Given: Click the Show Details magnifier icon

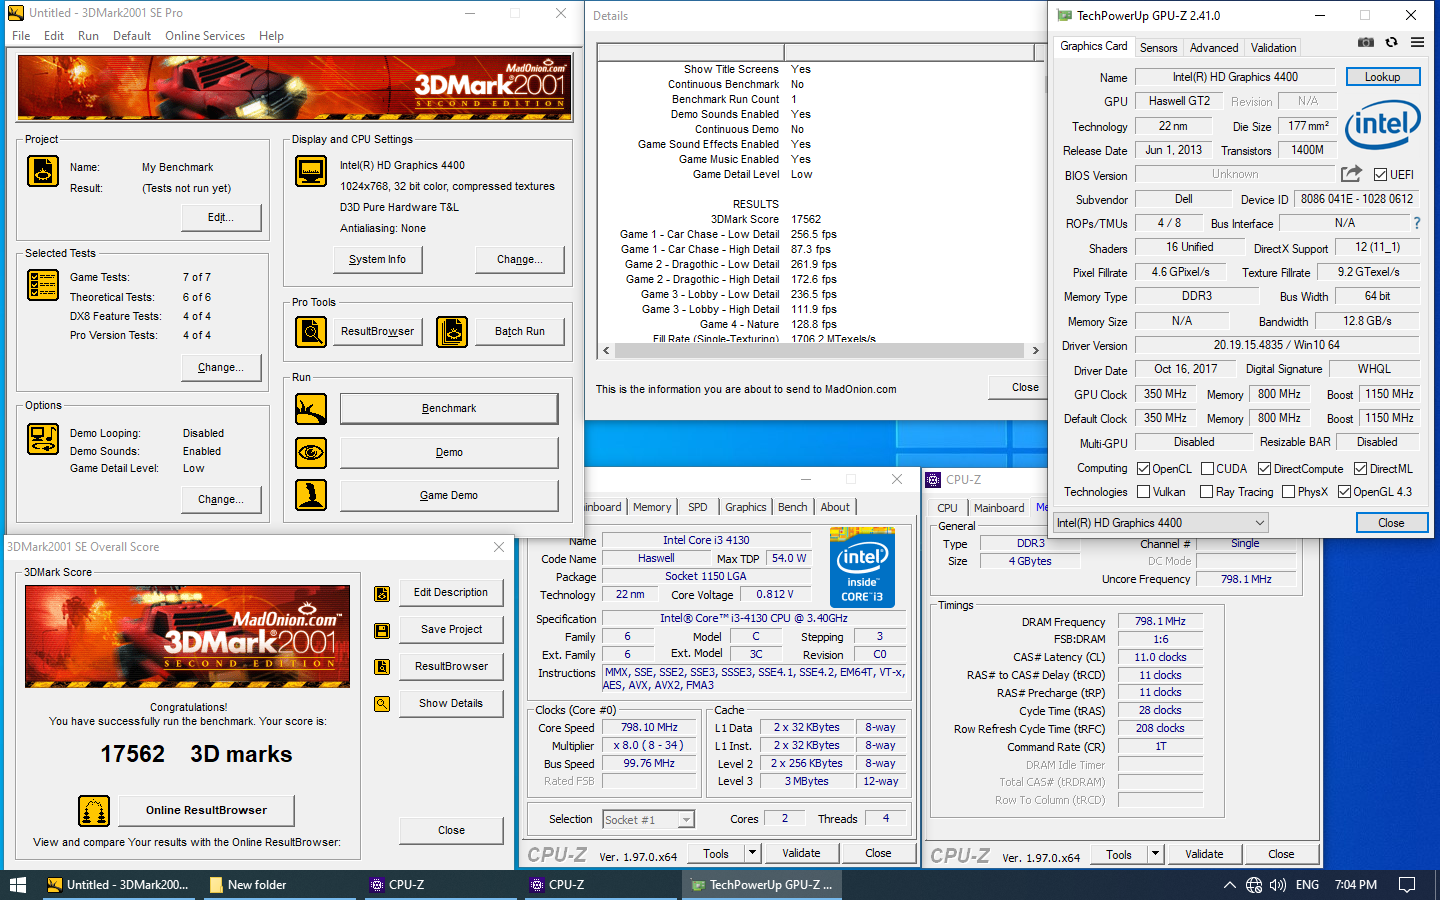Looking at the screenshot, I should click(382, 704).
